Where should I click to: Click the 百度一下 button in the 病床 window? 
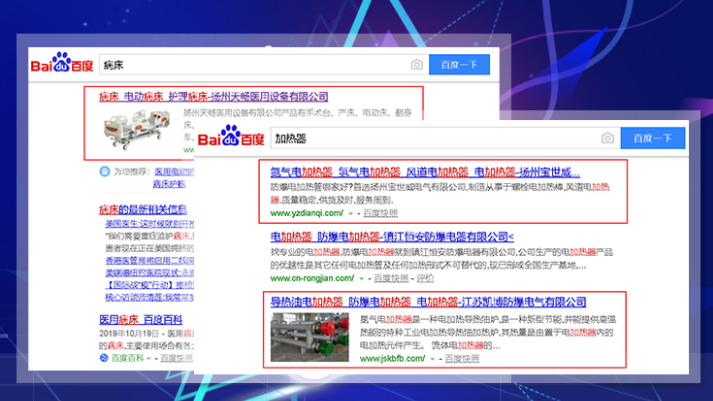pos(459,65)
